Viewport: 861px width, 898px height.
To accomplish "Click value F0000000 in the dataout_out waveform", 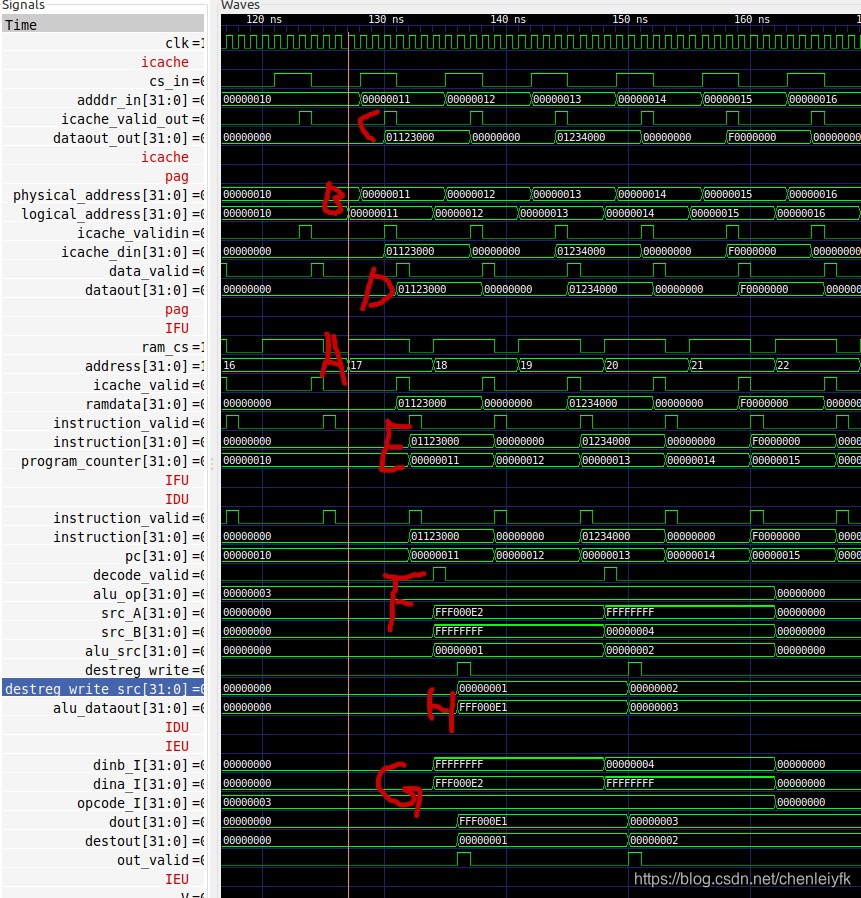I will point(752,137).
